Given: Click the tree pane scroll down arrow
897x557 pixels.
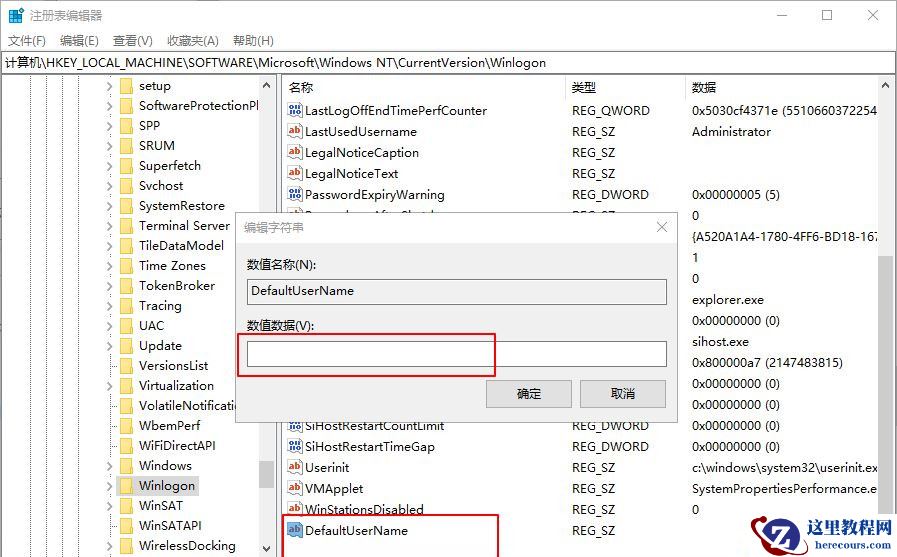Looking at the screenshot, I should coord(266,548).
